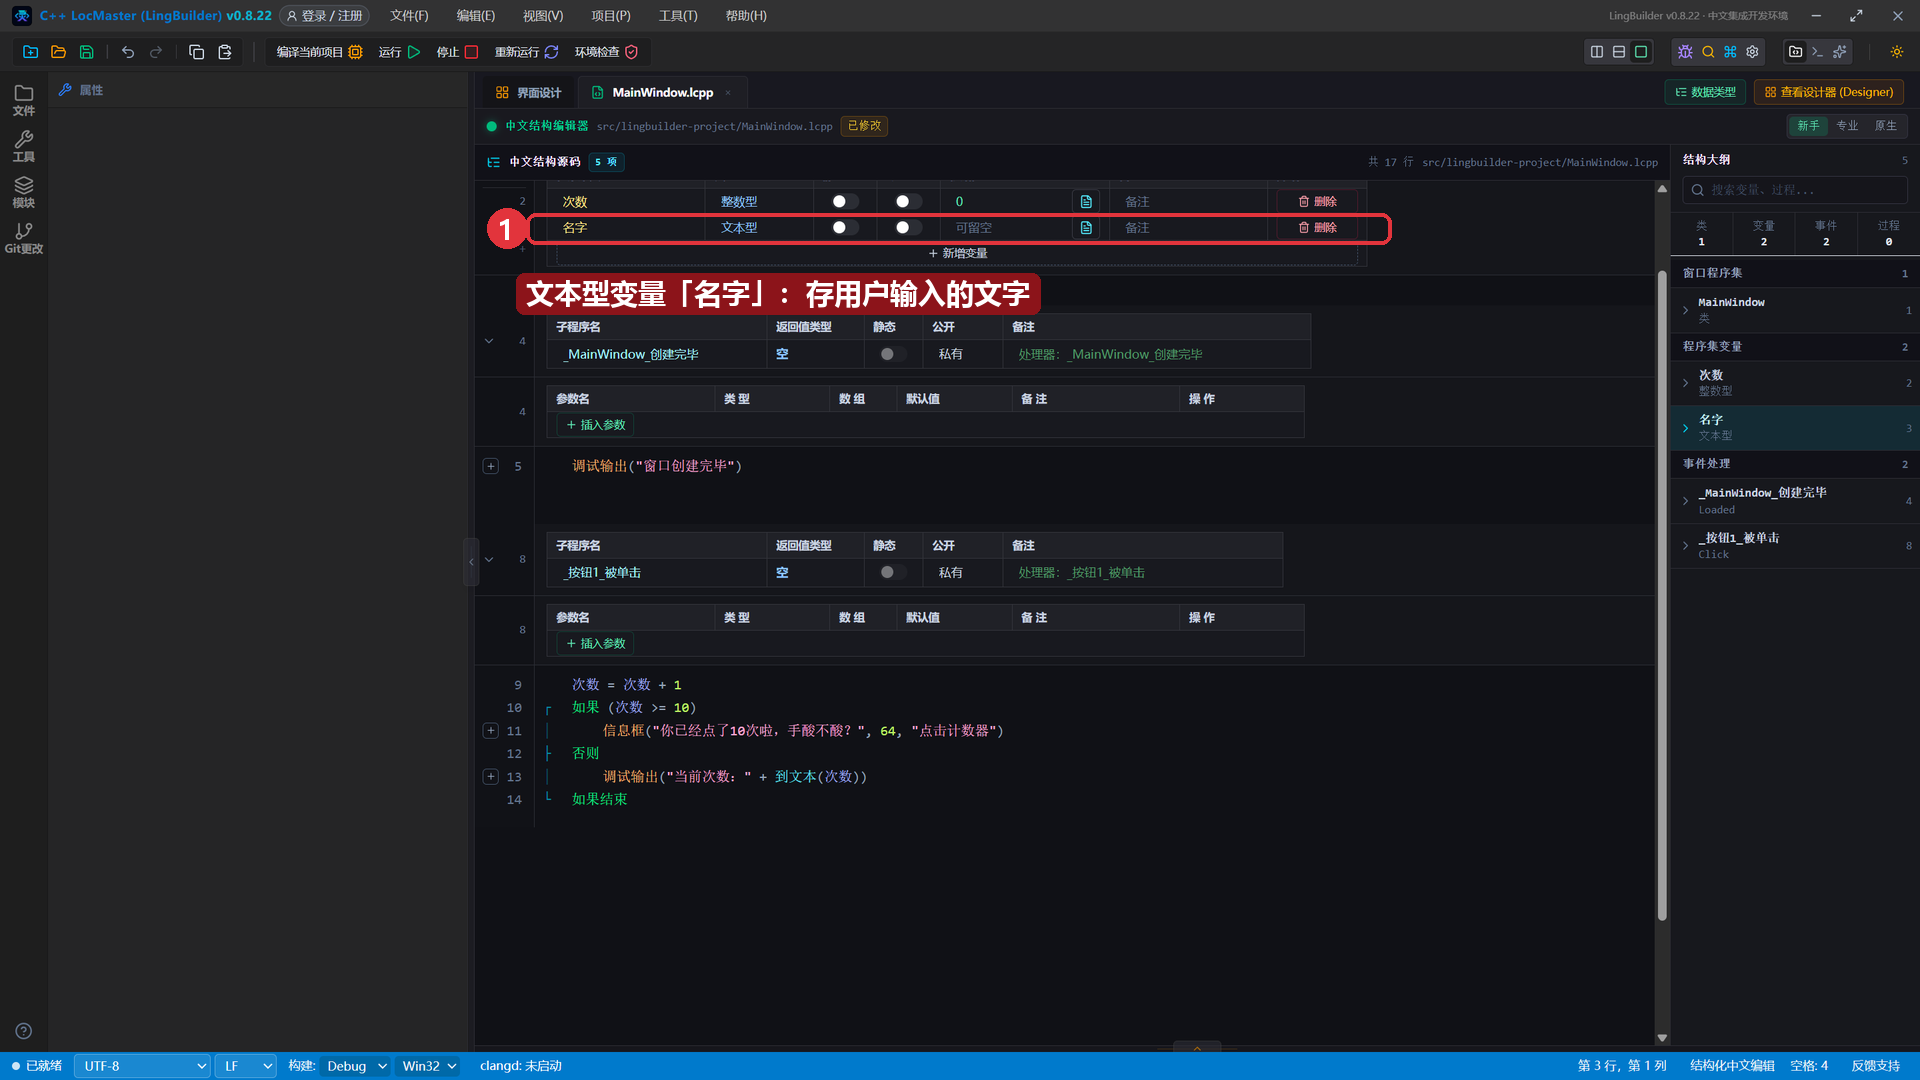Viewport: 1920px width, 1080px height.
Task: Open the 模块 sidebar panel
Action: (23, 192)
